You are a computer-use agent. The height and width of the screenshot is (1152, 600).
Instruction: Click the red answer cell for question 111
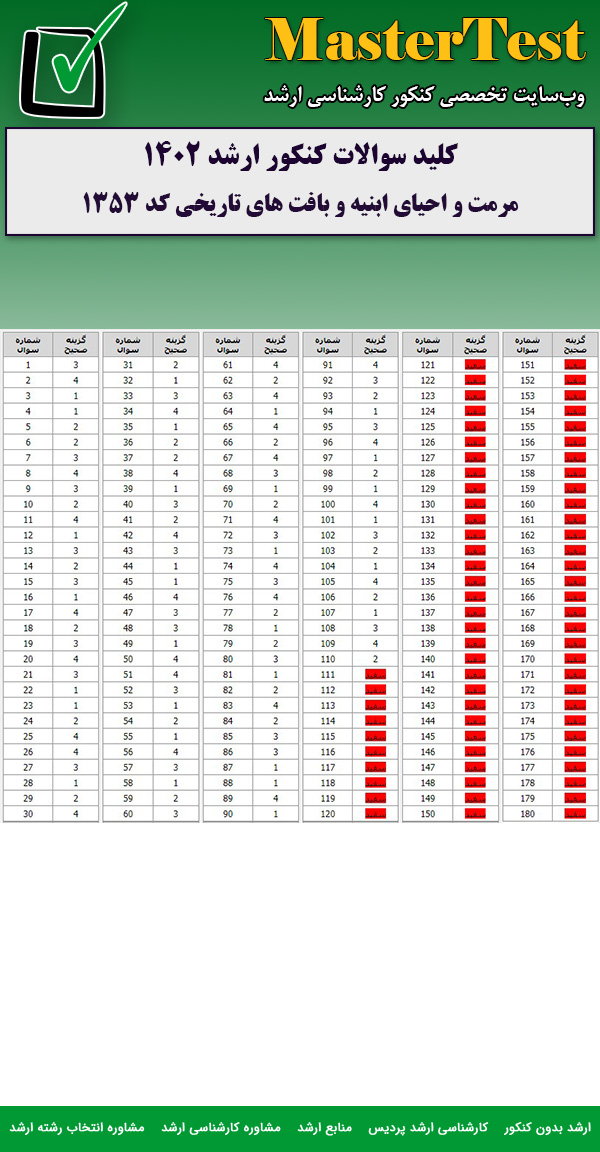coord(375,675)
